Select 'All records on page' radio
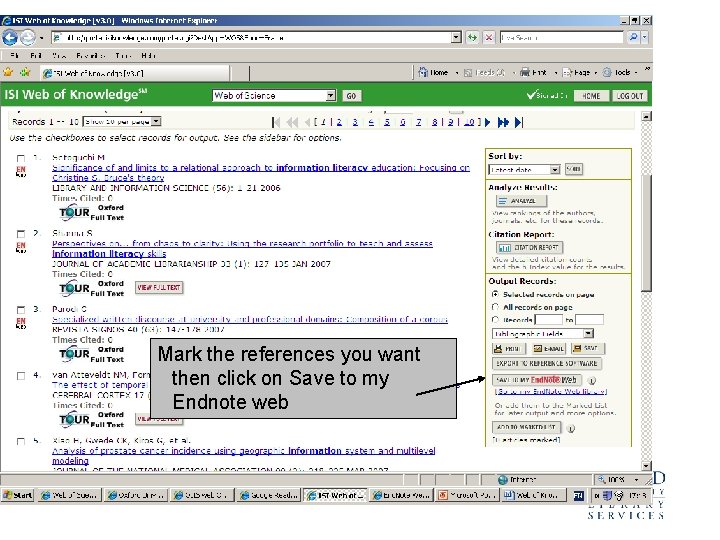720x540 pixels. (x=495, y=307)
